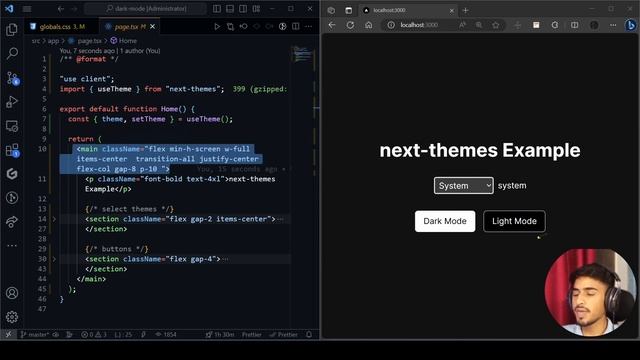Toggle the bottom panel layout icon
640x360 pixels.
pyautogui.click(x=230, y=9)
